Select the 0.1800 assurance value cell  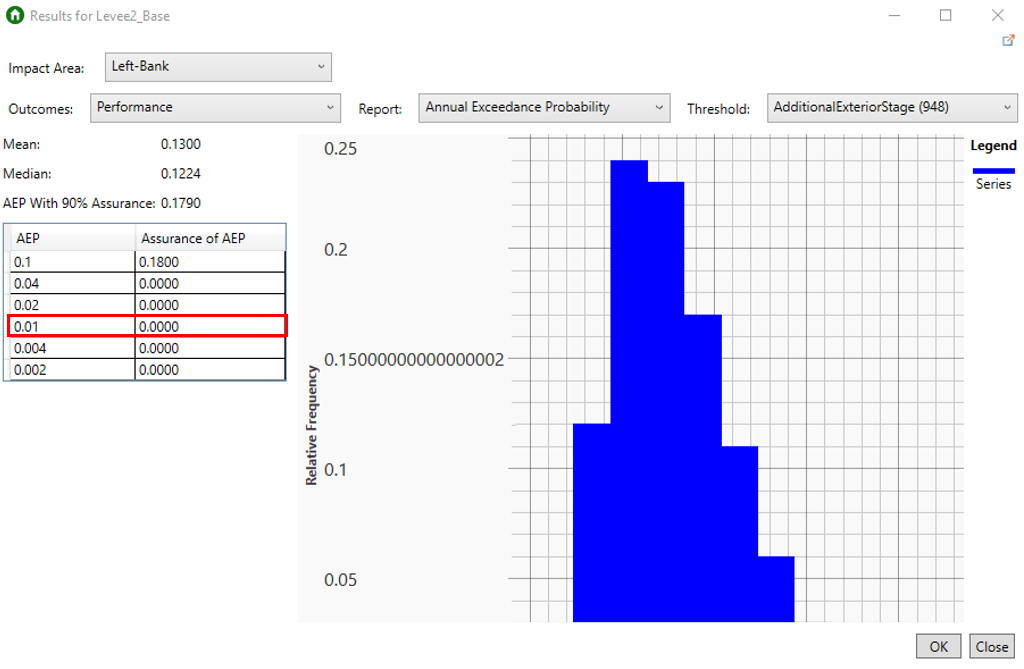click(x=210, y=261)
